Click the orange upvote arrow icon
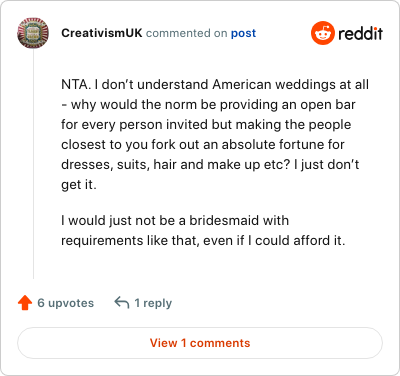Image resolution: width=400 pixels, height=376 pixels. pos(25,303)
